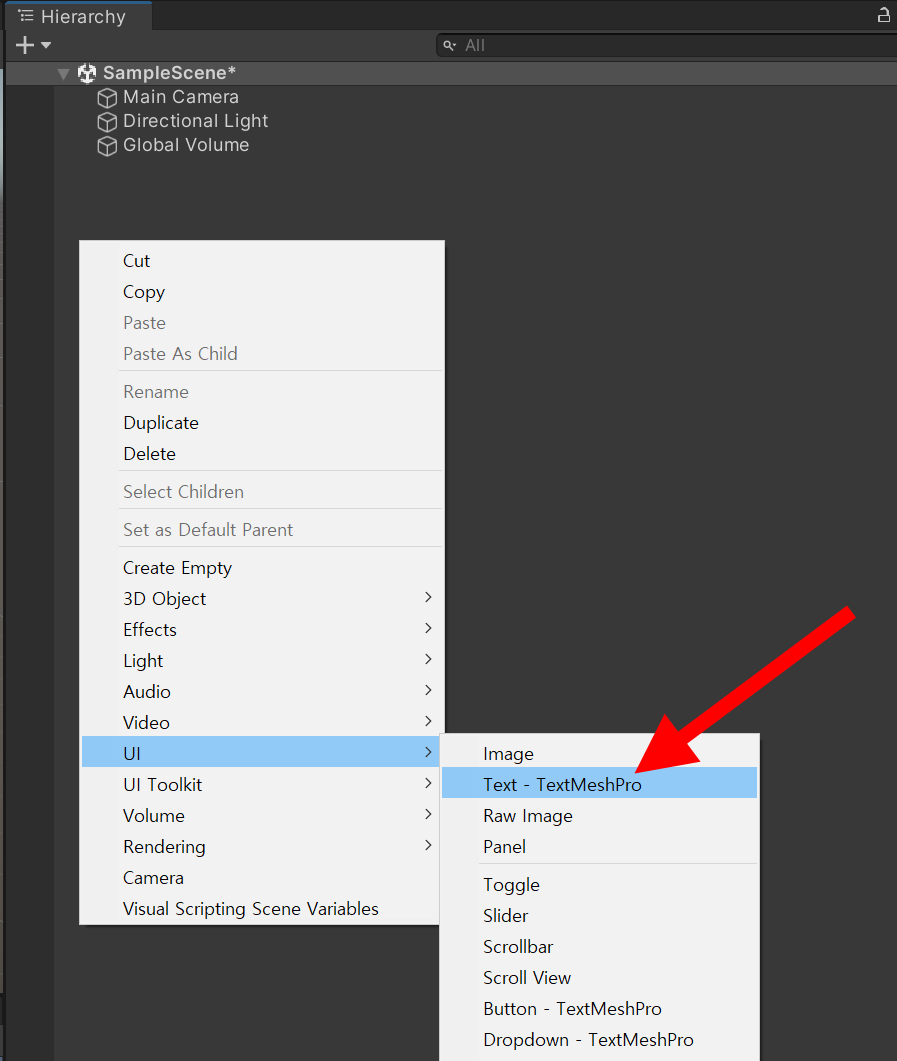Select Directional Light in the hierarchy

[x=196, y=121]
